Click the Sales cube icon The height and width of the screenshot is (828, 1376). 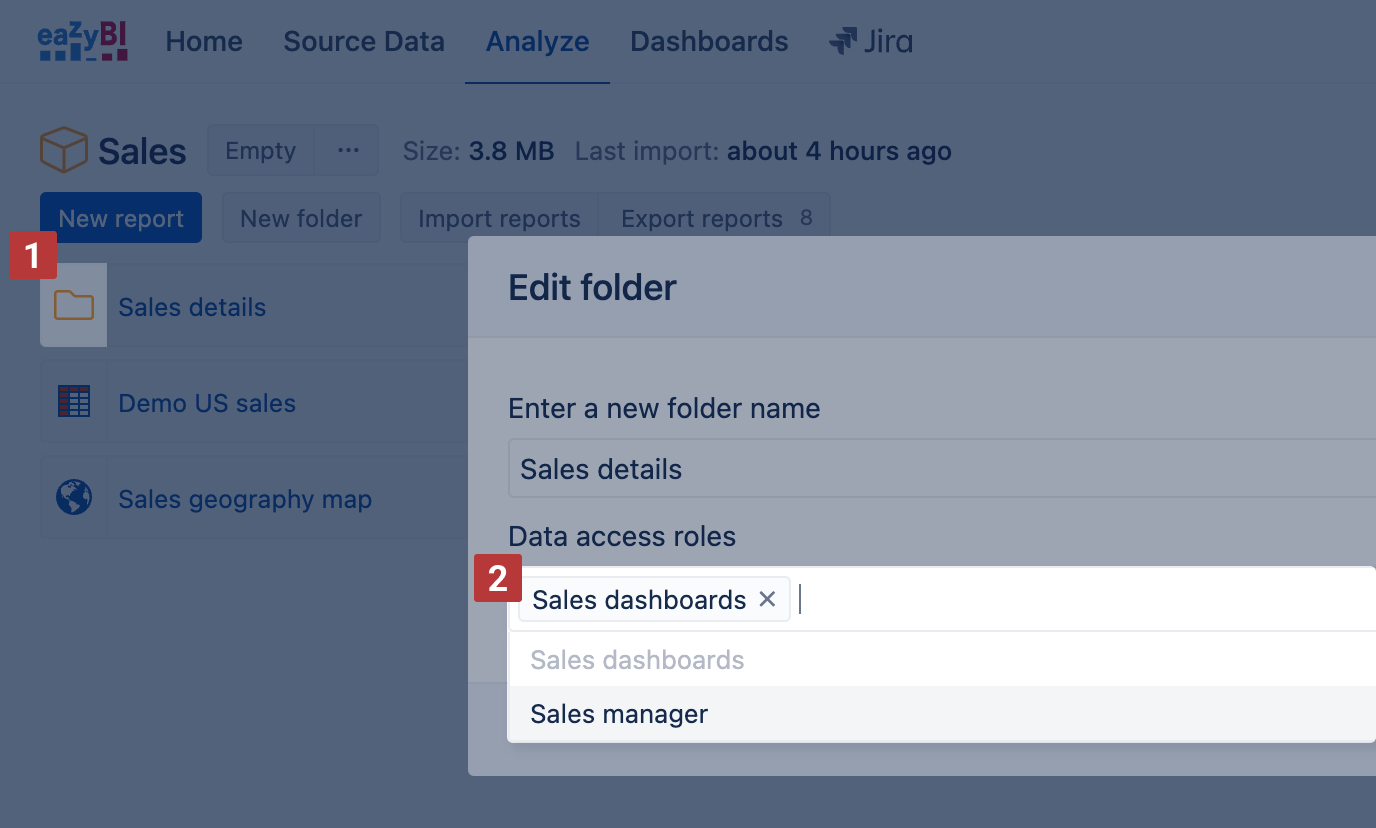pyautogui.click(x=63, y=151)
